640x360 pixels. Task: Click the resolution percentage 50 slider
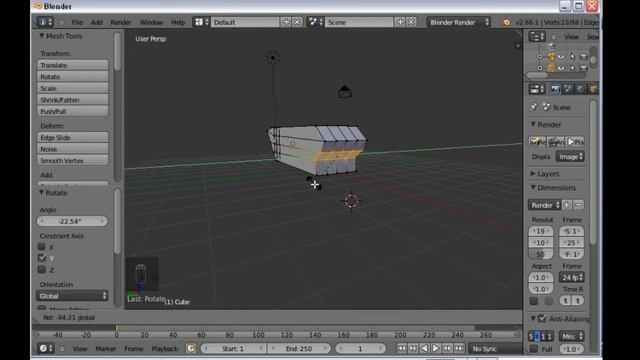541,254
